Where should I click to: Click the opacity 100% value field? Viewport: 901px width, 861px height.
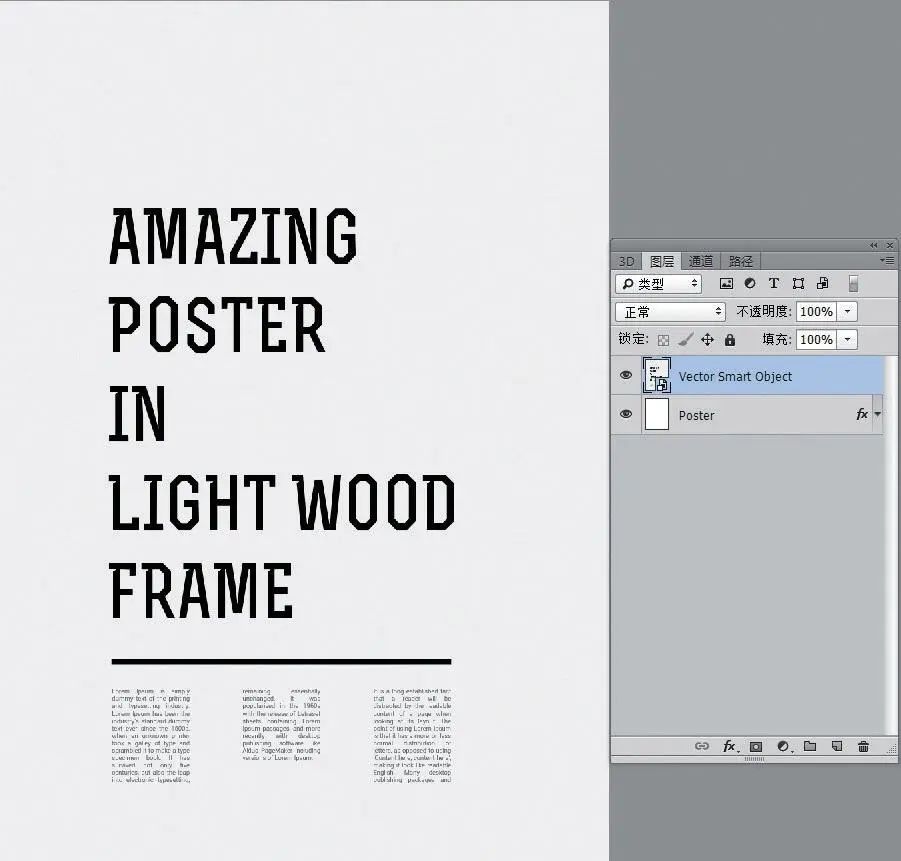(817, 312)
